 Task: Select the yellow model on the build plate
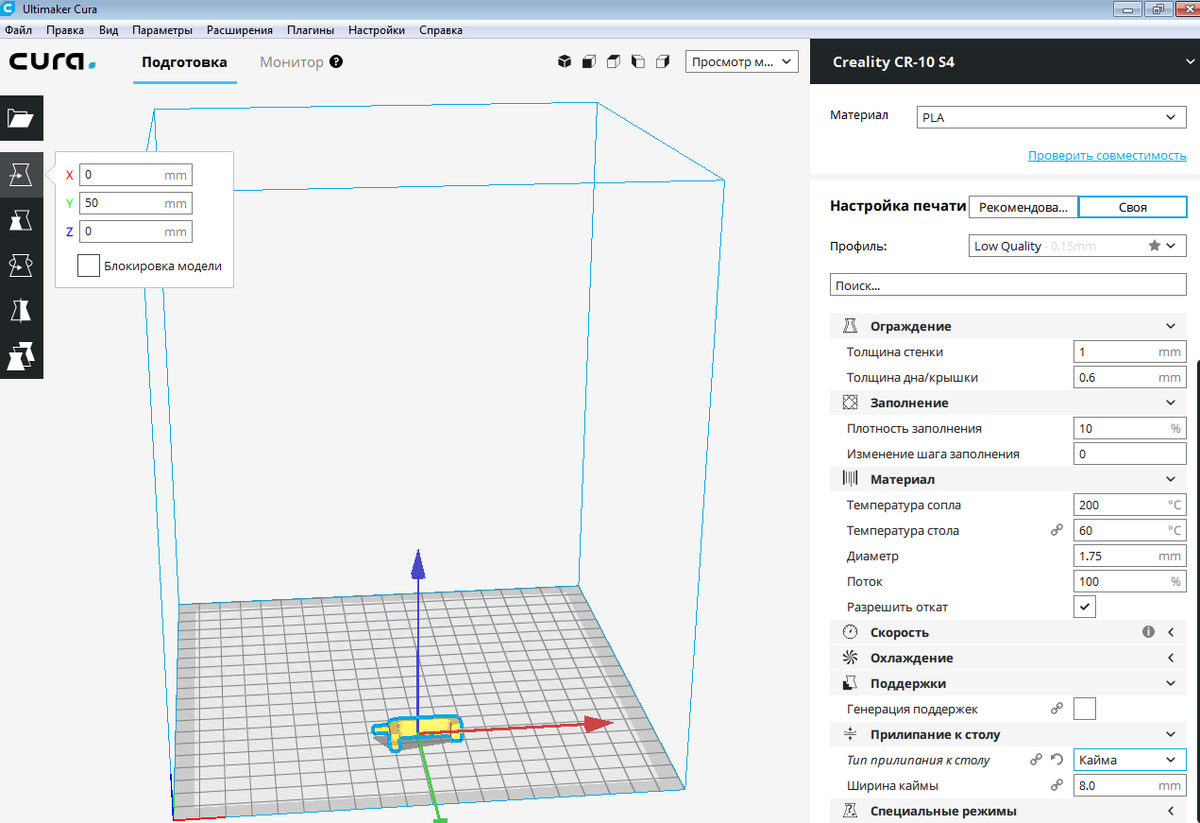pyautogui.click(x=420, y=730)
